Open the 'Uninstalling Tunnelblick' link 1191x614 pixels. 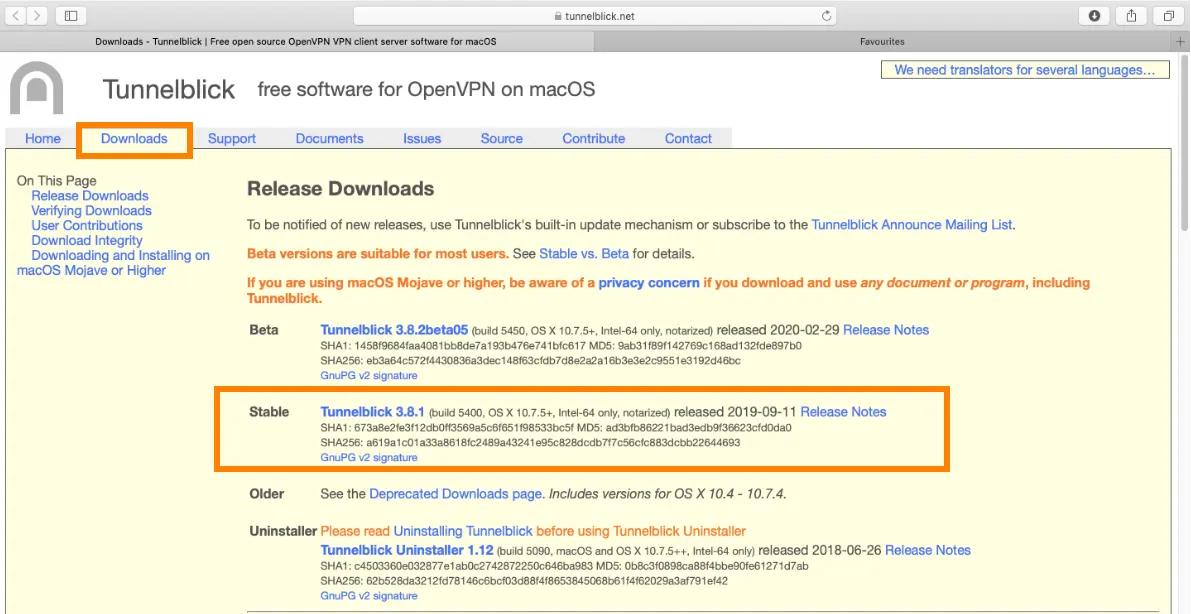(x=463, y=531)
